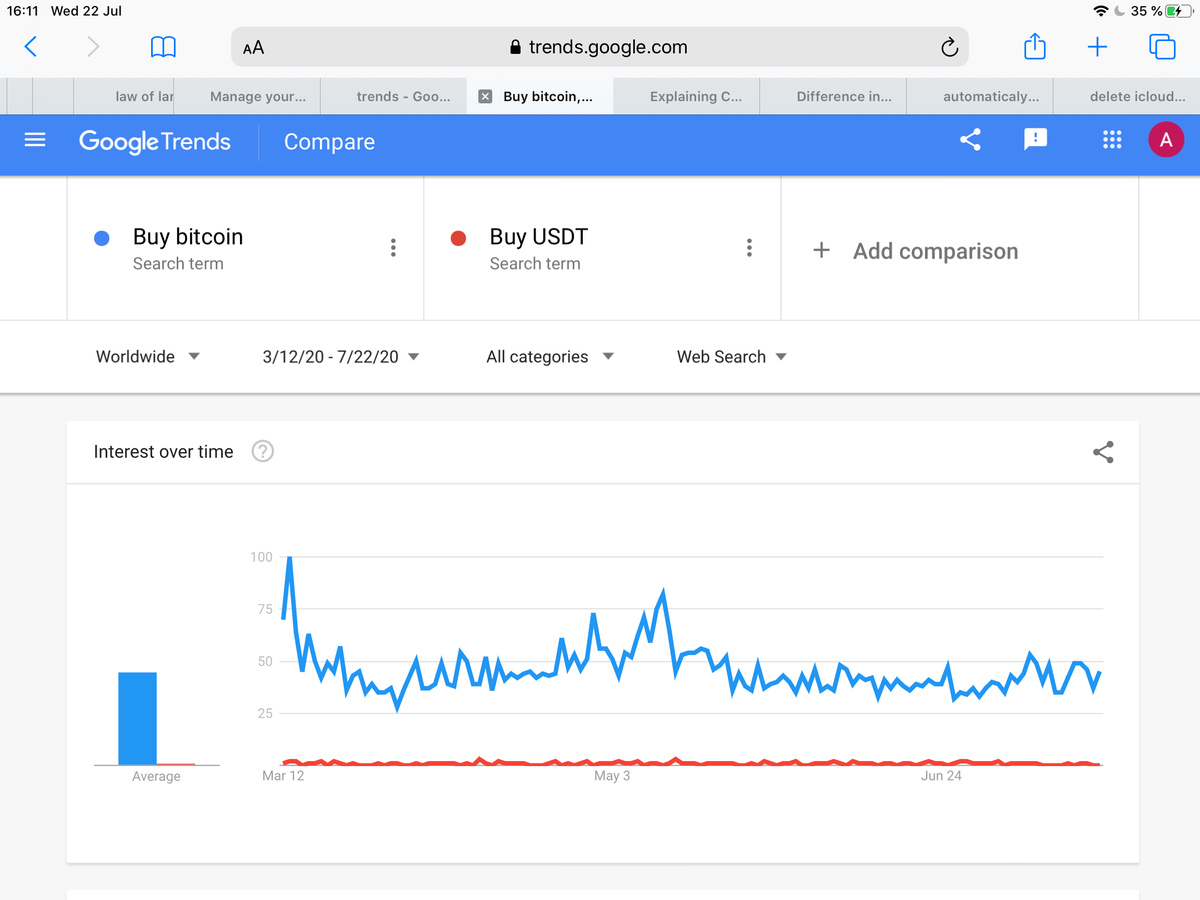Open options menu for Buy bitcoin term
1200x900 pixels.
click(x=393, y=247)
